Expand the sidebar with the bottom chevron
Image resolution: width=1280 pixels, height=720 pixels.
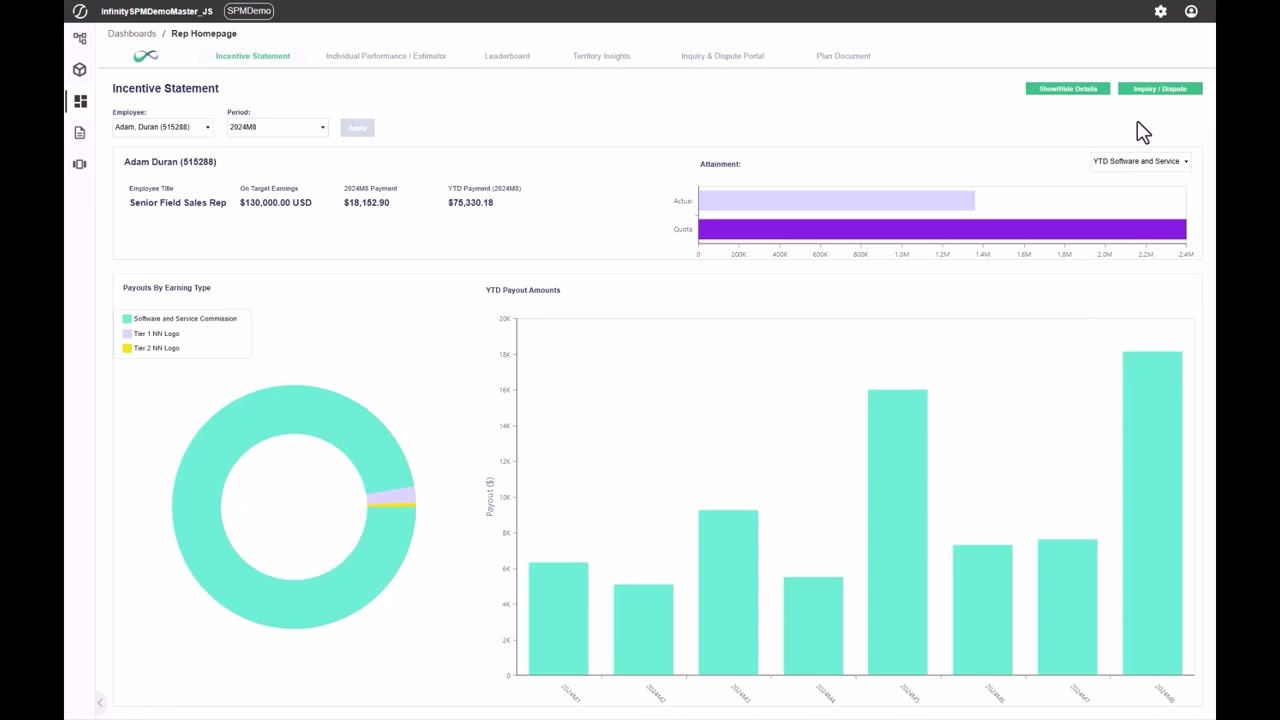(100, 703)
